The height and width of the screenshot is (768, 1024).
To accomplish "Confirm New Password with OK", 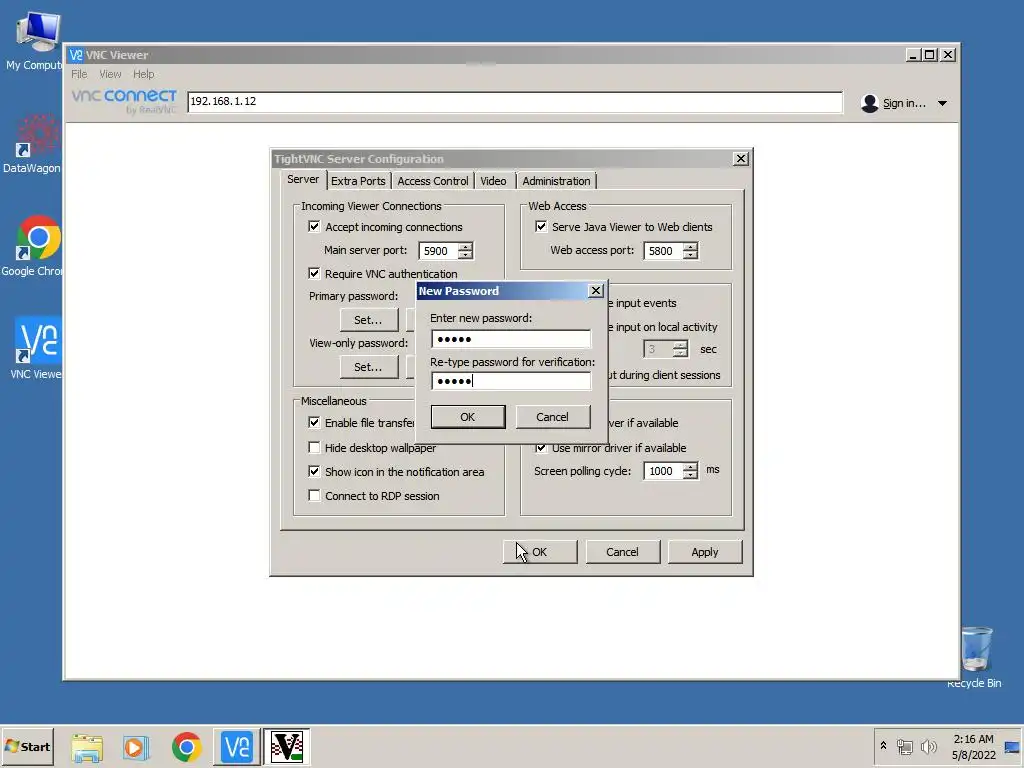I will (468, 417).
